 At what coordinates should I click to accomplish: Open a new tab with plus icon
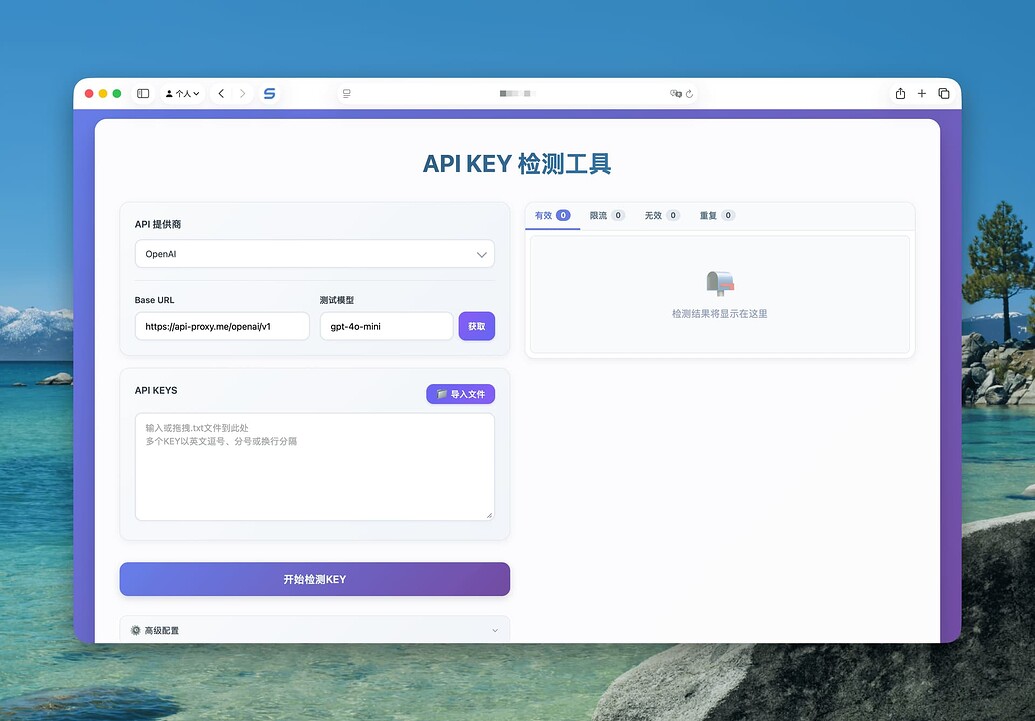coord(921,94)
